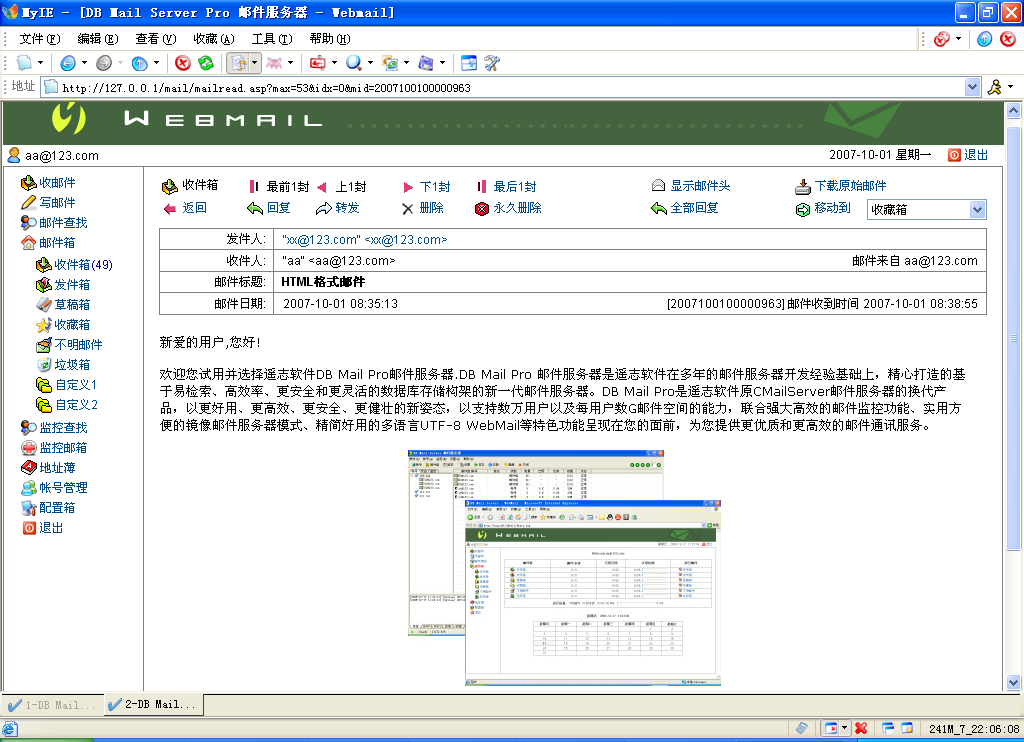The width and height of the screenshot is (1024, 742).
Task: Click the 回复 reply icon
Action: [x=255, y=208]
